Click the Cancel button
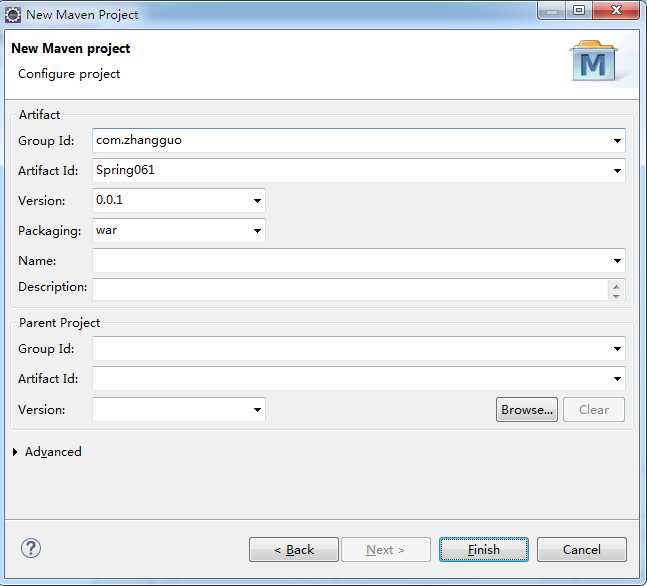The image size is (647, 586). point(582,550)
